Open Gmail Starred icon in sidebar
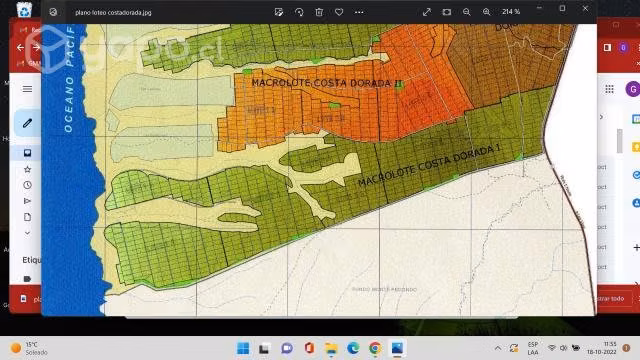The height and width of the screenshot is (360, 640). (27, 169)
